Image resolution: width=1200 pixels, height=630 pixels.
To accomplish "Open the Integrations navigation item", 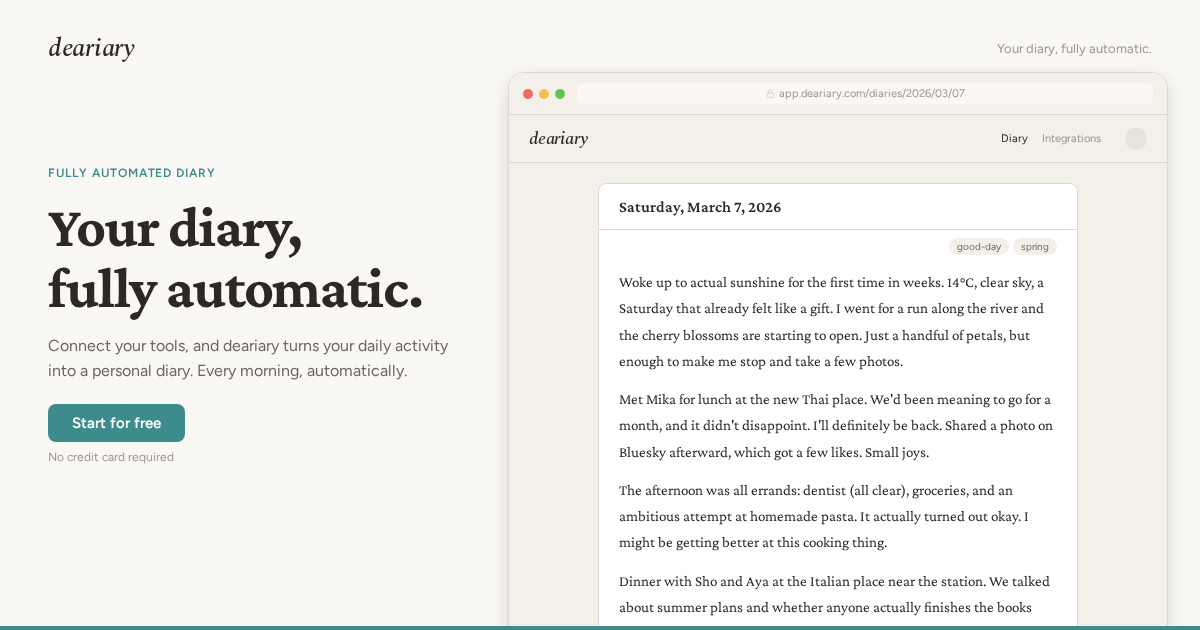I will pos(1071,138).
